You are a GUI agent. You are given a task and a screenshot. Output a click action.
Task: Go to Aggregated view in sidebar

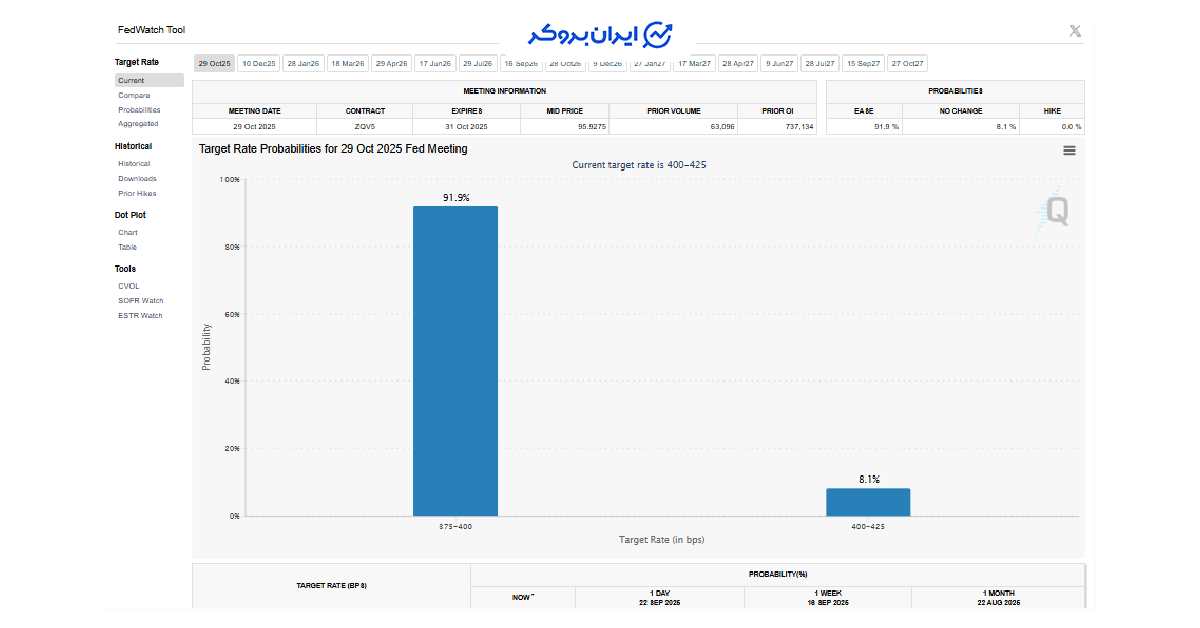[x=138, y=124]
